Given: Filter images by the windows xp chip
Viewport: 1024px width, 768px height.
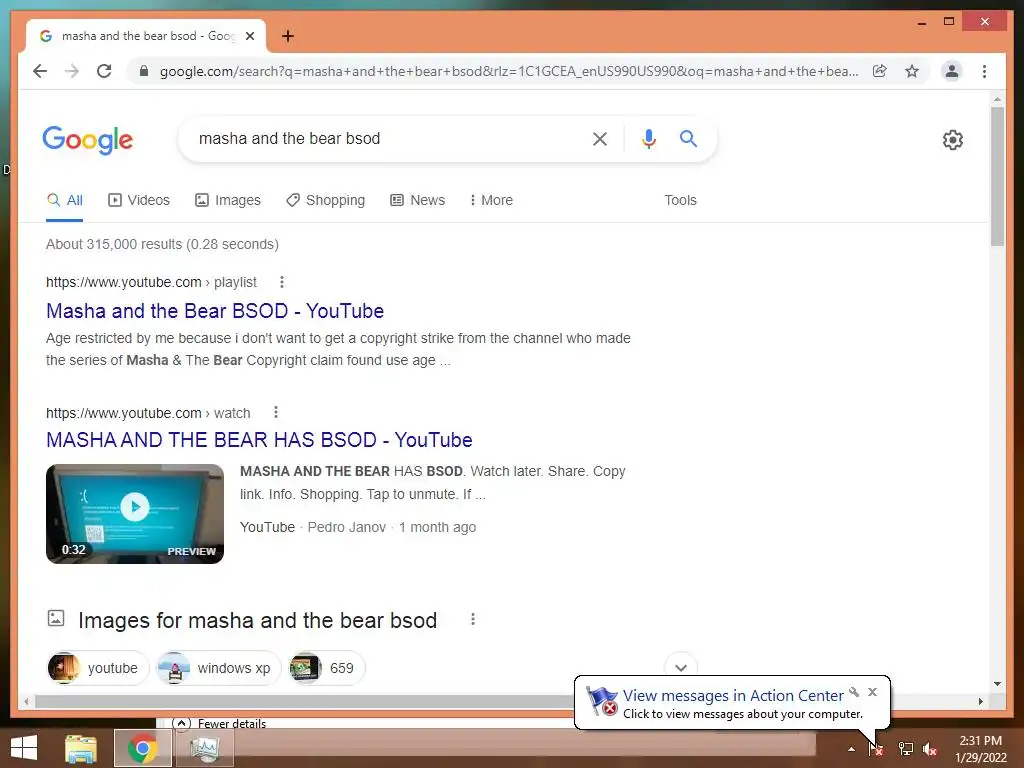Looking at the screenshot, I should tap(219, 668).
